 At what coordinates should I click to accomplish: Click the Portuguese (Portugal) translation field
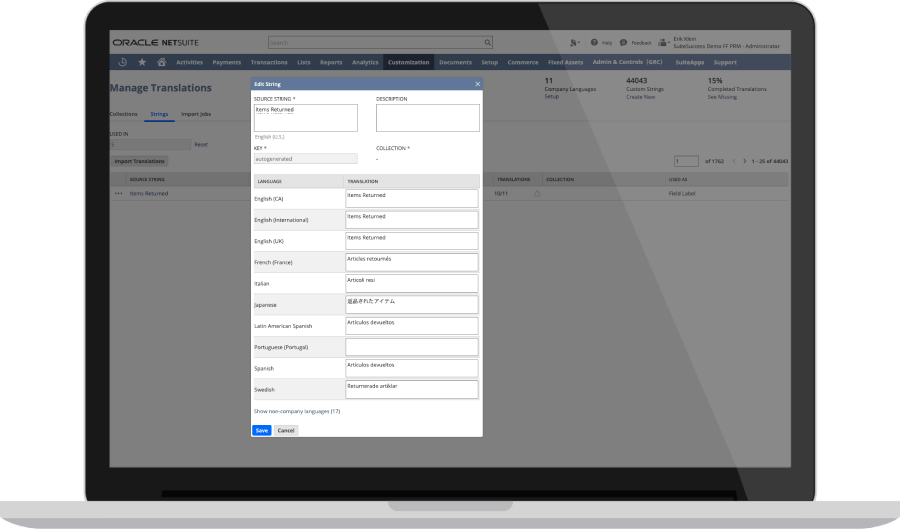(x=412, y=347)
